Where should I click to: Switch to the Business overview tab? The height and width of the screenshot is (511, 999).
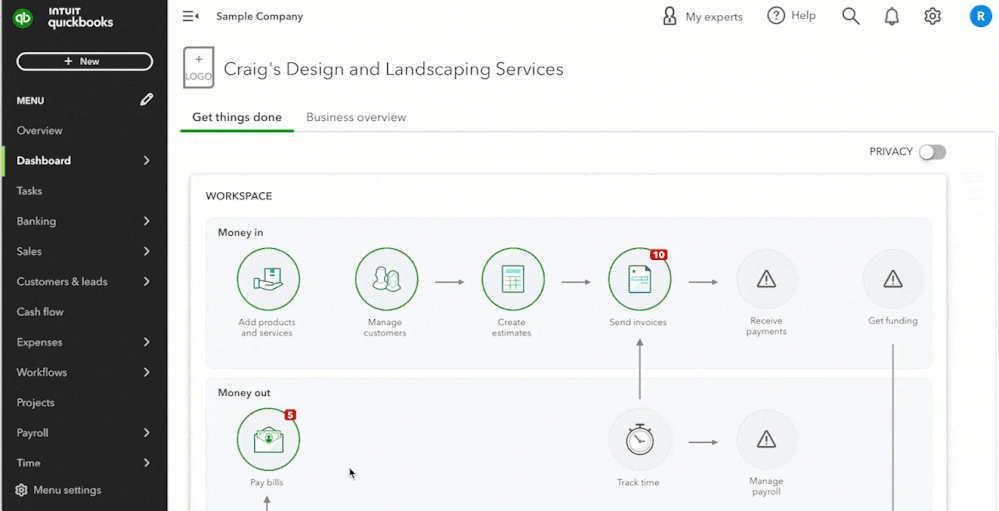point(356,117)
